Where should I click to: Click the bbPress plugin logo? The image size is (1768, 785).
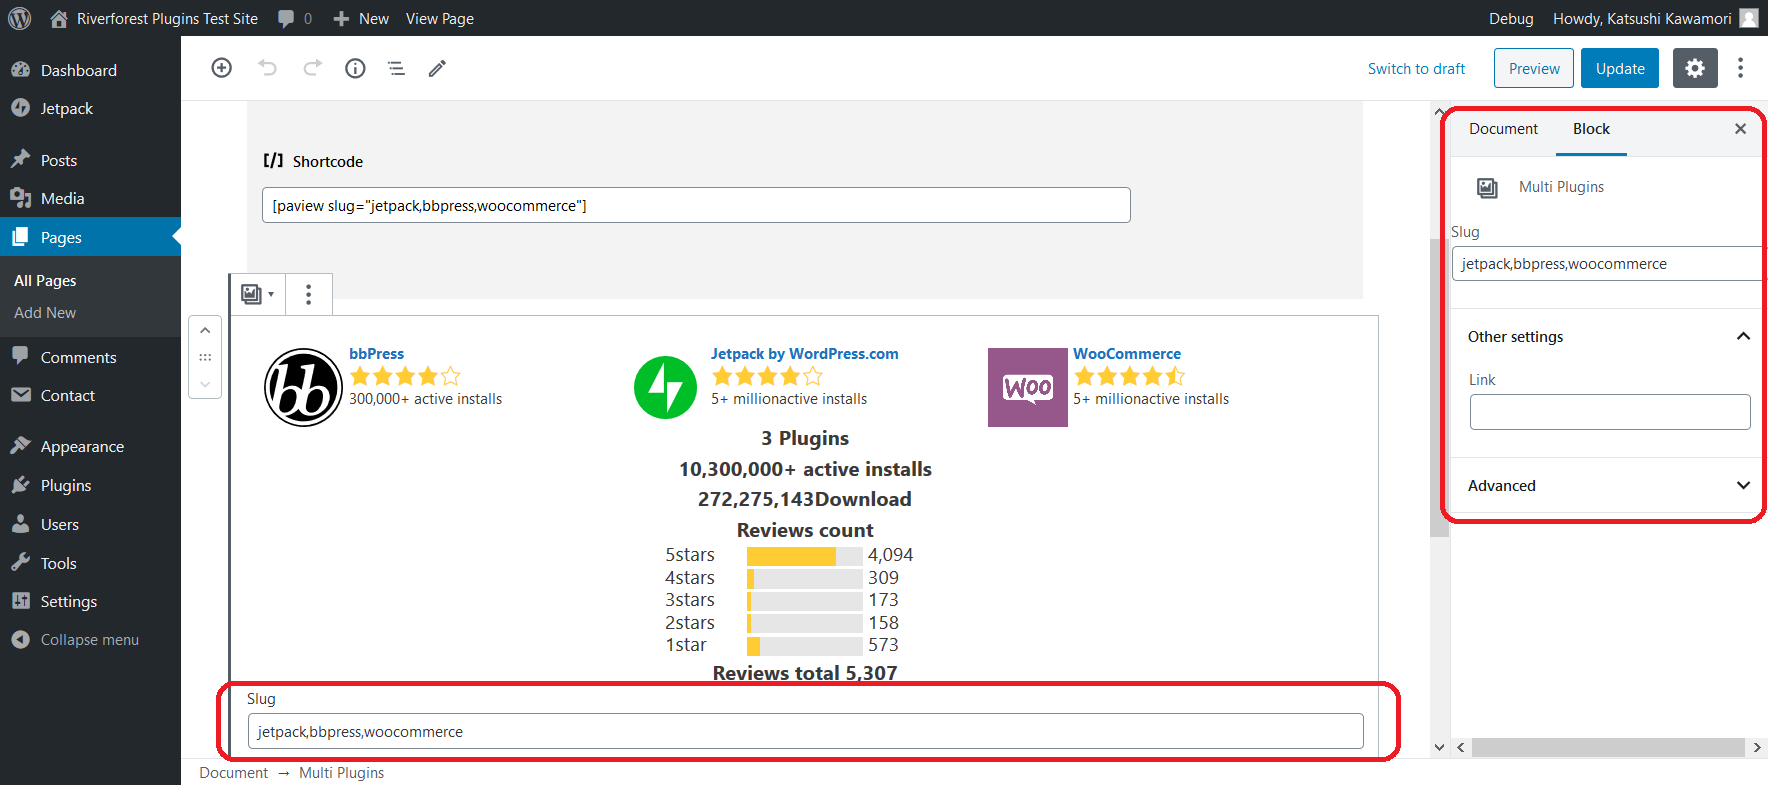303,387
